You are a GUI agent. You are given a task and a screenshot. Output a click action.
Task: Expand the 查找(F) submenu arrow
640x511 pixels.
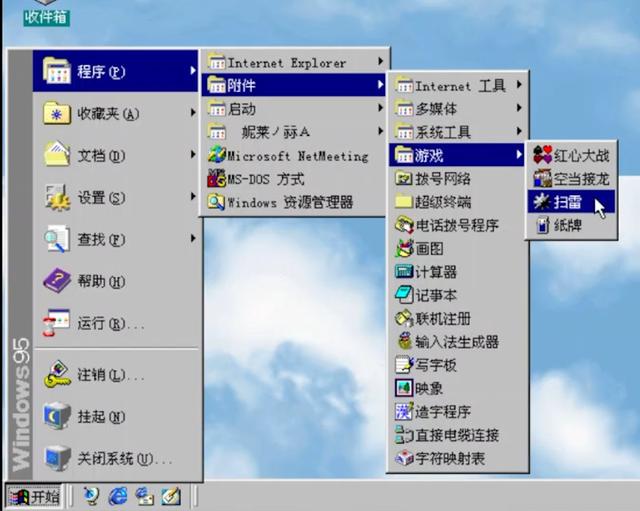pyautogui.click(x=193, y=238)
